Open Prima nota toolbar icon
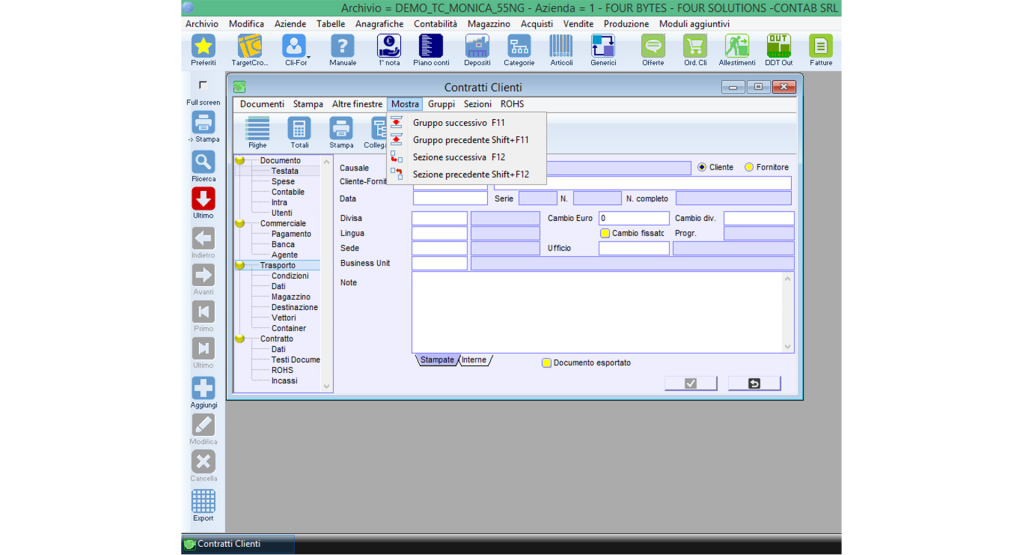The height and width of the screenshot is (555, 1024). click(x=389, y=47)
